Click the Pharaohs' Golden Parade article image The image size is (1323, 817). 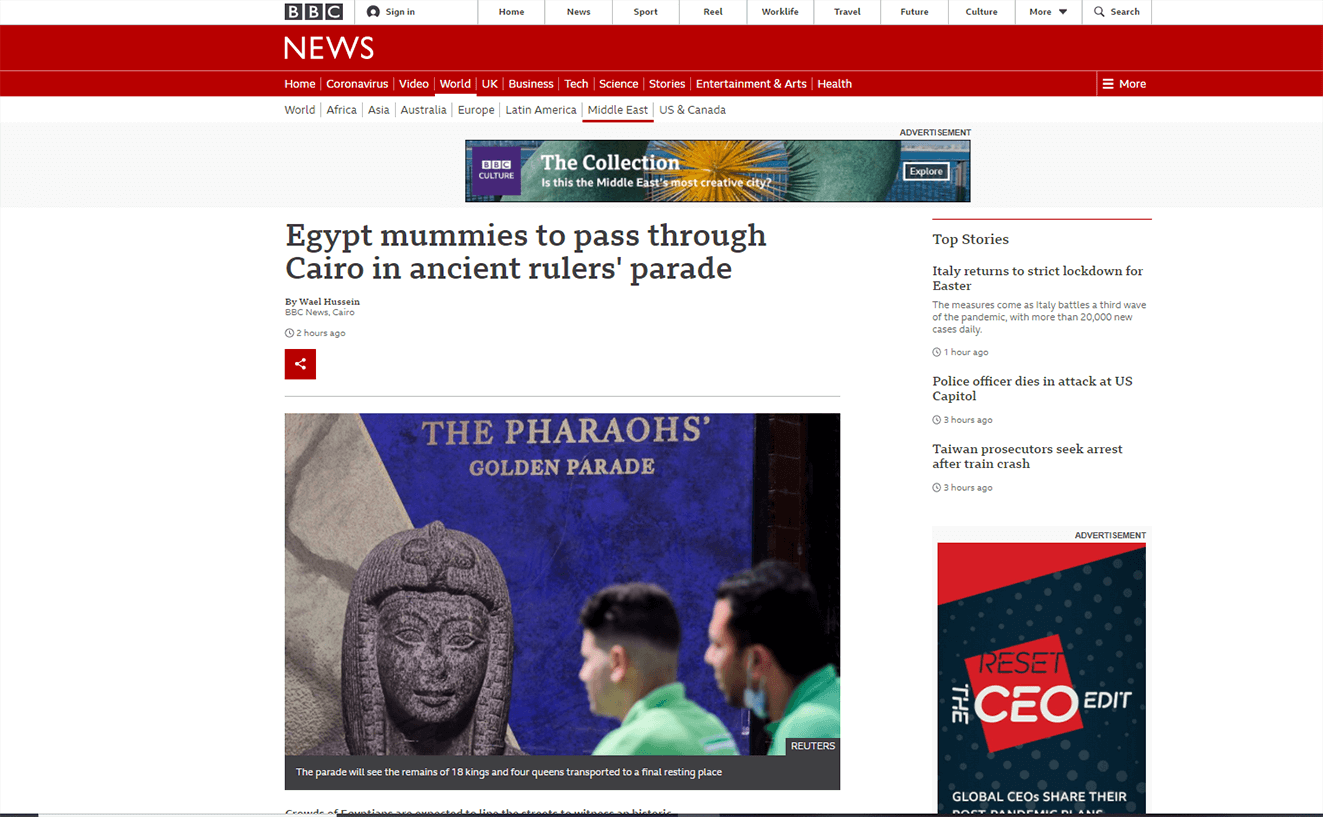pos(562,584)
